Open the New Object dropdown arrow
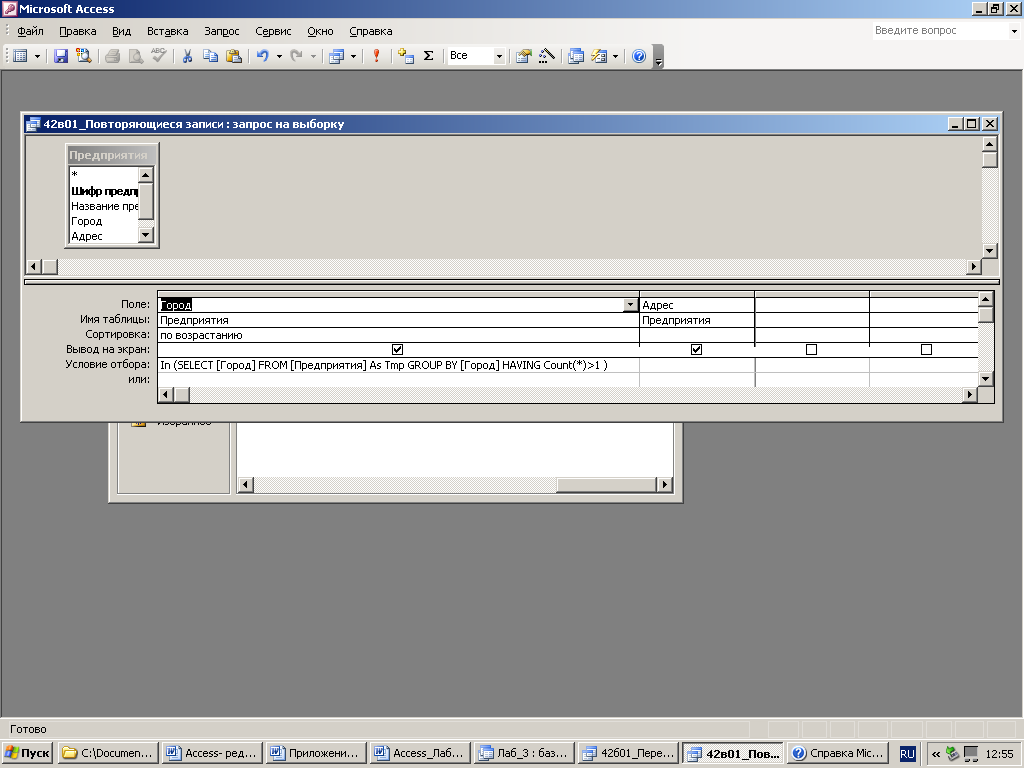The width and height of the screenshot is (1024, 768). pos(615,56)
